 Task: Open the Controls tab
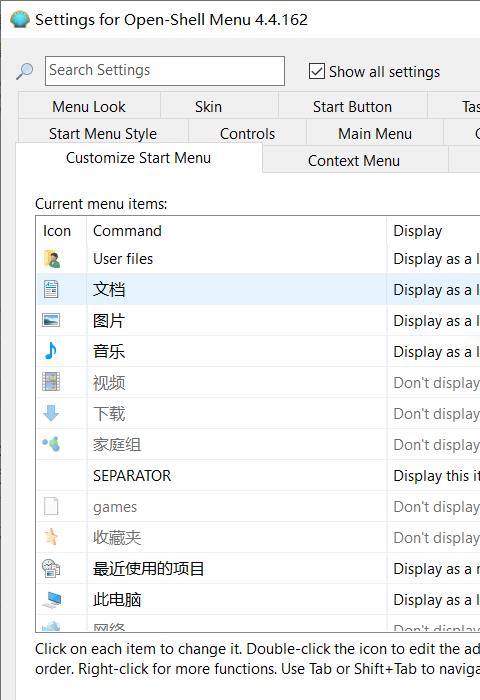coord(247,133)
